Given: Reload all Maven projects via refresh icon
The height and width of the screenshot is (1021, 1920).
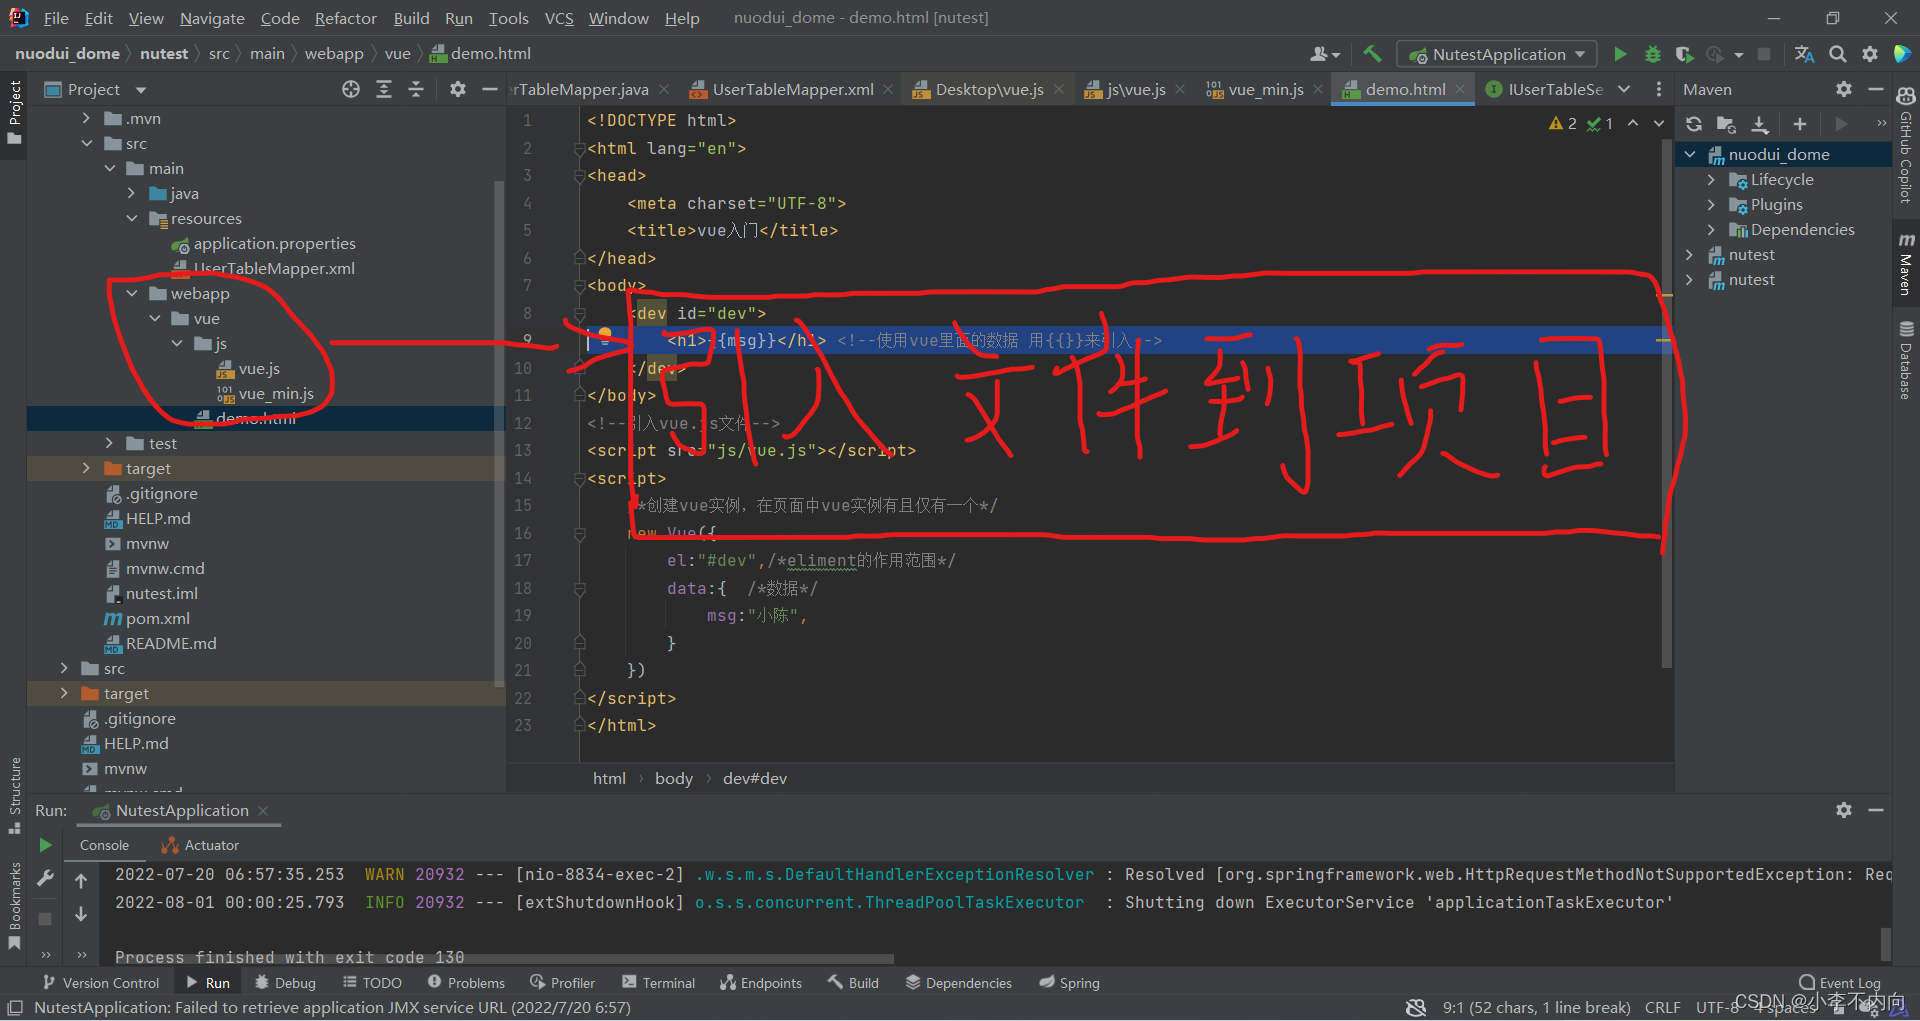Looking at the screenshot, I should [x=1693, y=124].
